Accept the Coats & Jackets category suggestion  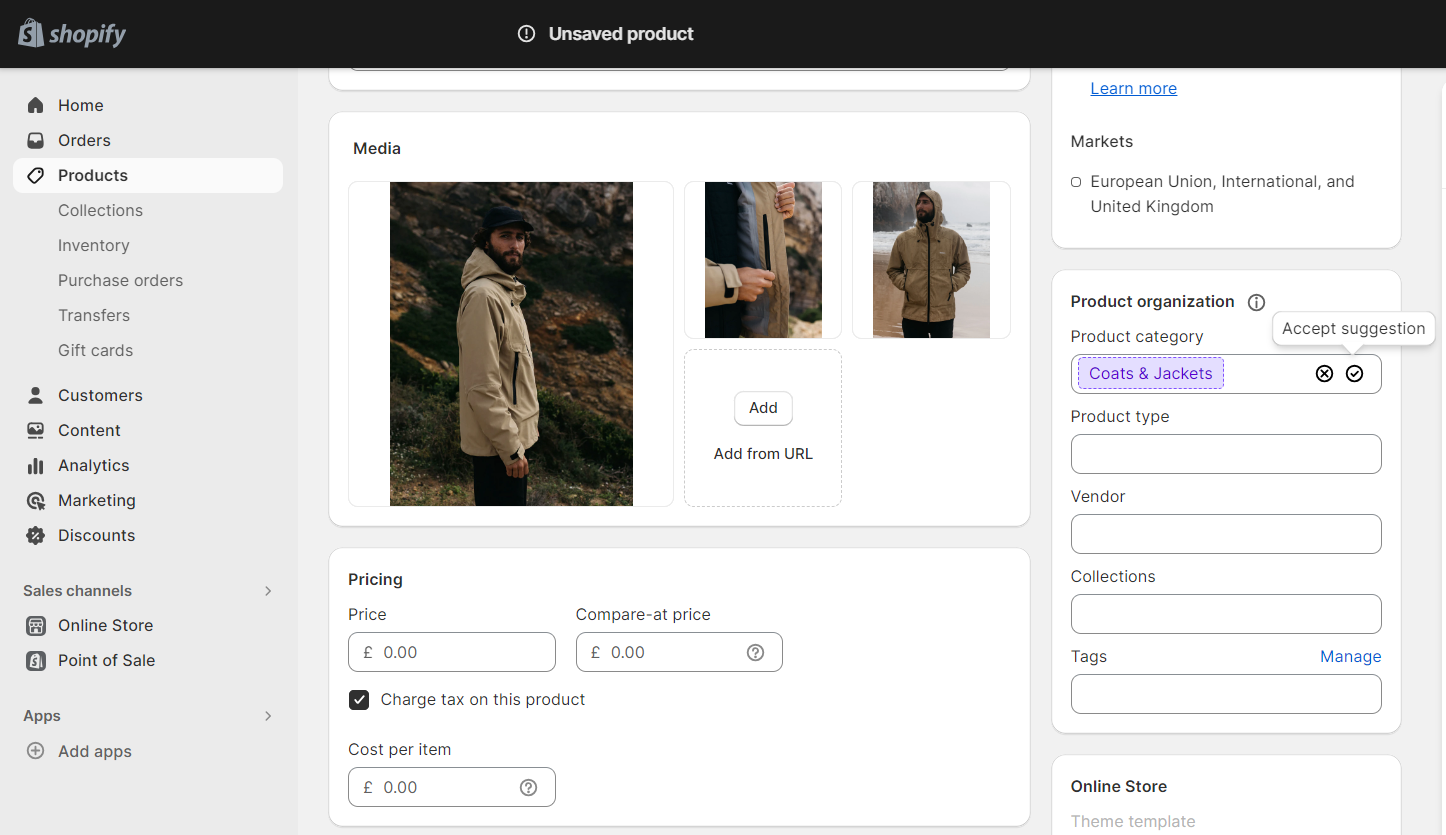[x=1355, y=373]
